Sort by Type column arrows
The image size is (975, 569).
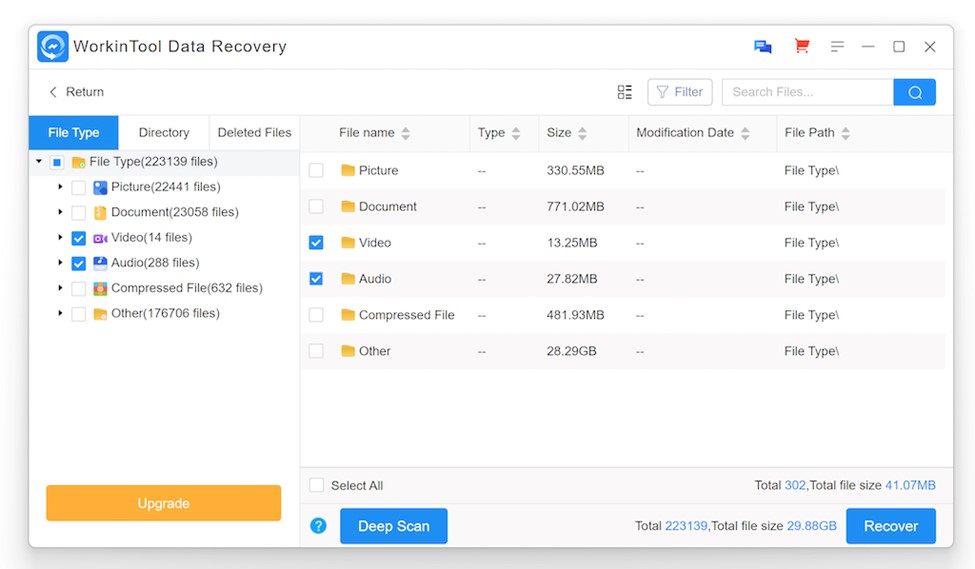515,133
